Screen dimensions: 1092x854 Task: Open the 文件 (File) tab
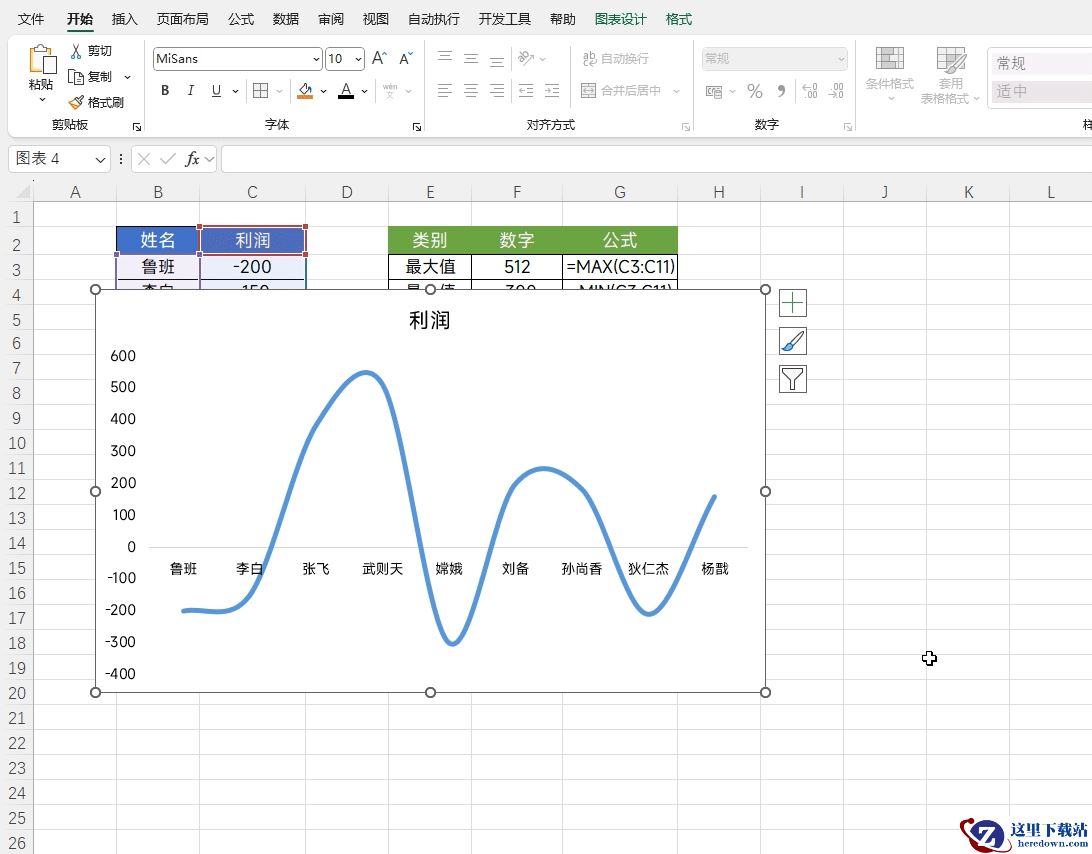tap(31, 19)
